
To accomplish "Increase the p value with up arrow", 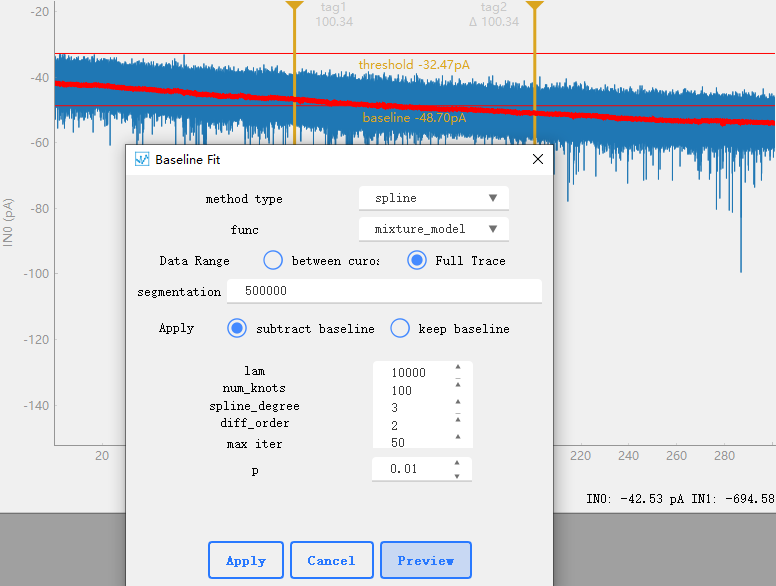I will coord(457,463).
